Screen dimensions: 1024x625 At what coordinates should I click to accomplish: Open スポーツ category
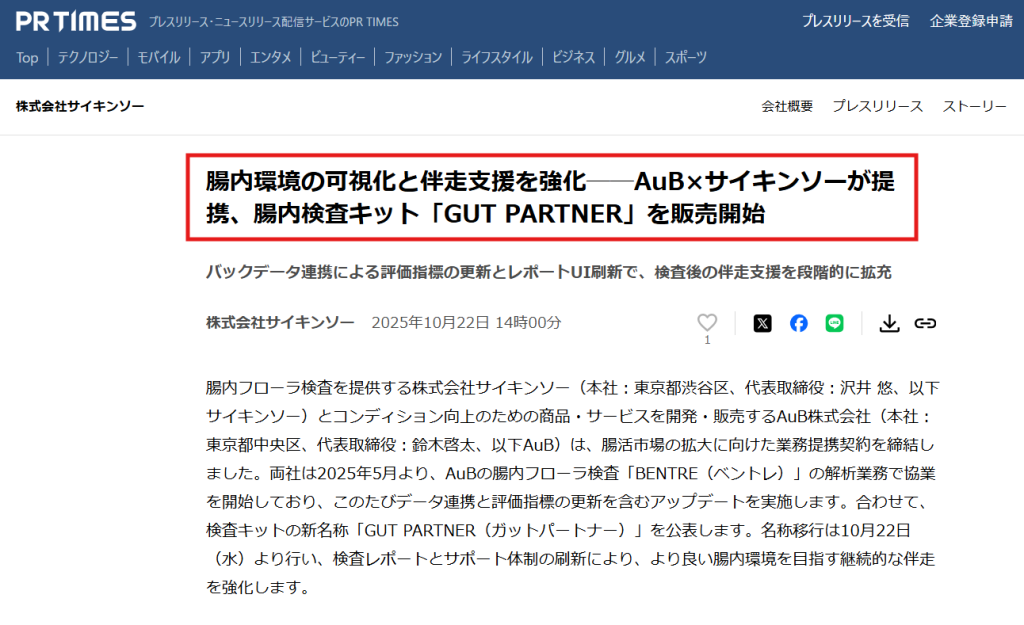click(686, 57)
